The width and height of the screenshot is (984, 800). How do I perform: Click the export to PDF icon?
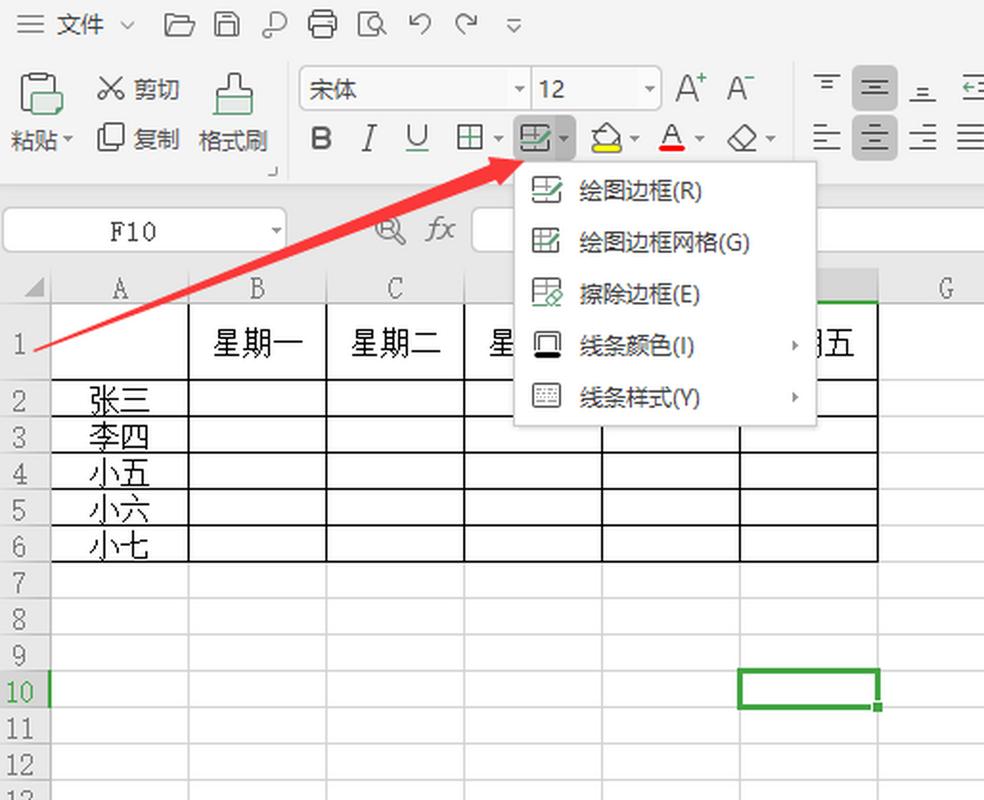tap(274, 25)
